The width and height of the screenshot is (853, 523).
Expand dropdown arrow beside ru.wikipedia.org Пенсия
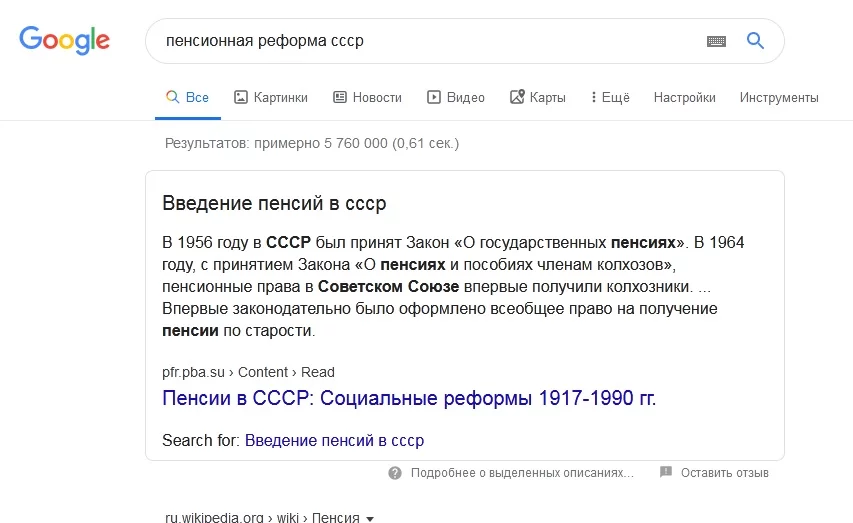coord(370,519)
